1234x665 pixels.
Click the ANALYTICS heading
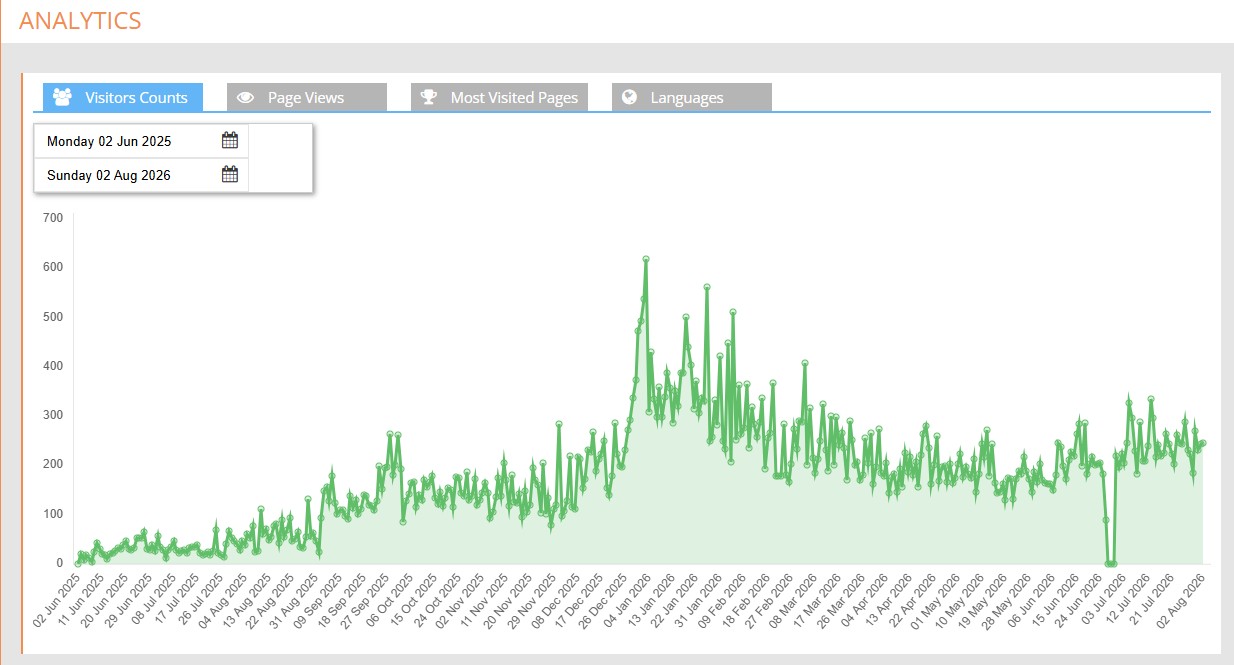(80, 20)
